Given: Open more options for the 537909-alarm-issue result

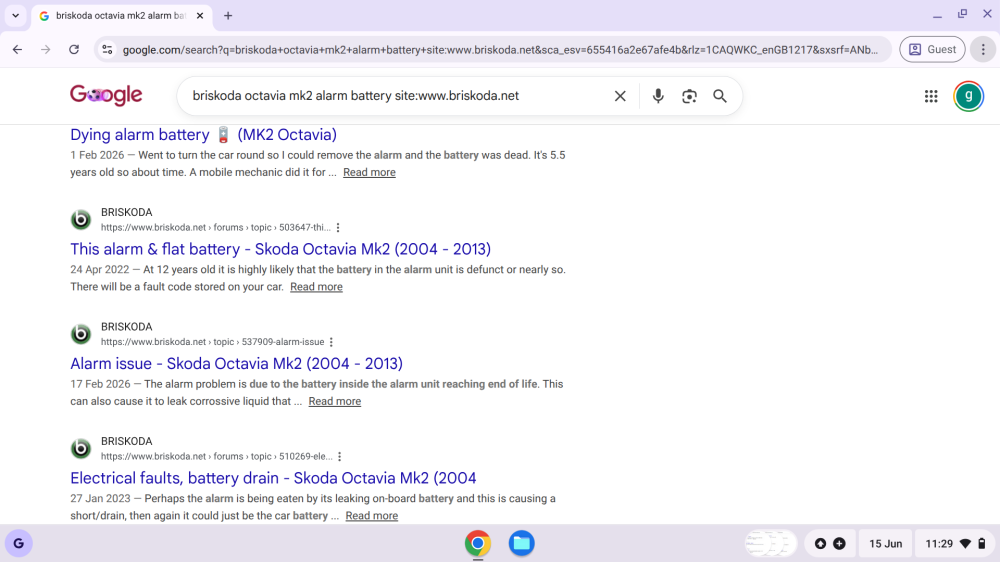Looking at the screenshot, I should (x=331, y=342).
